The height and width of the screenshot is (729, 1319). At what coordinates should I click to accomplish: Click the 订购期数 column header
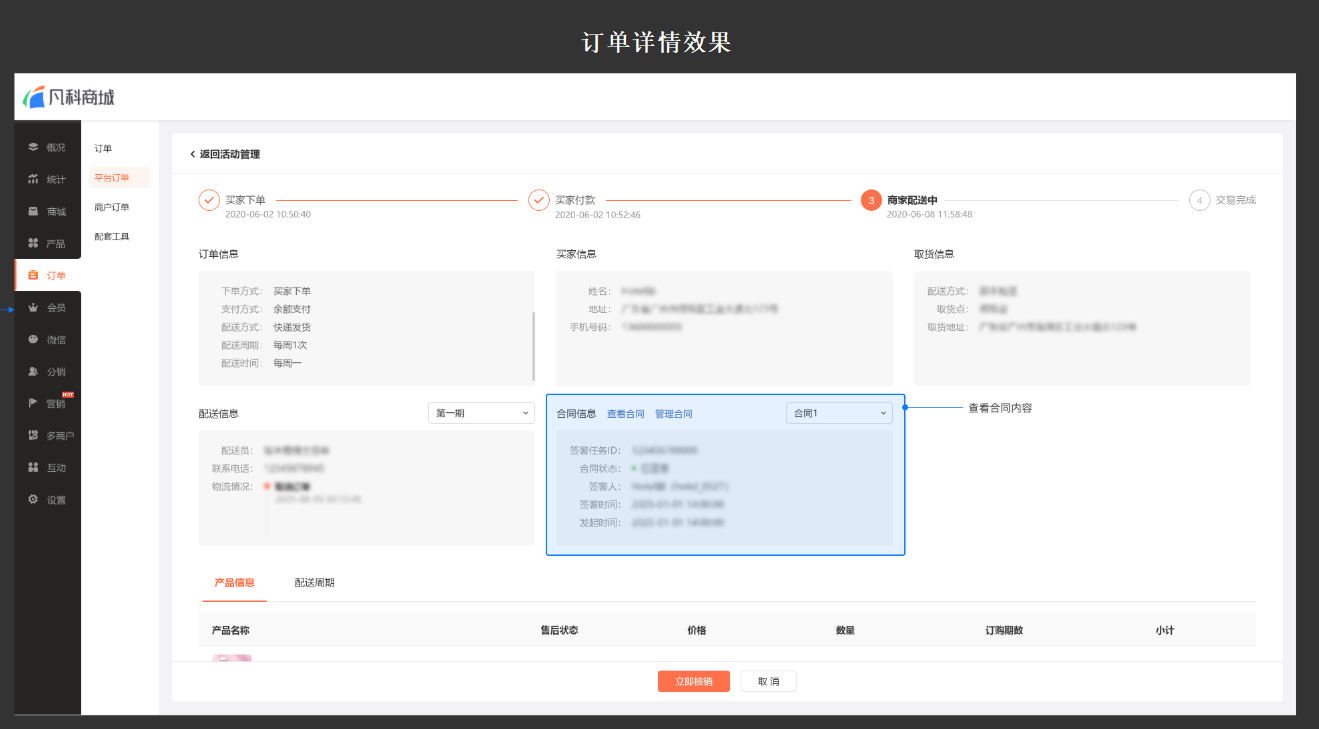[1004, 630]
